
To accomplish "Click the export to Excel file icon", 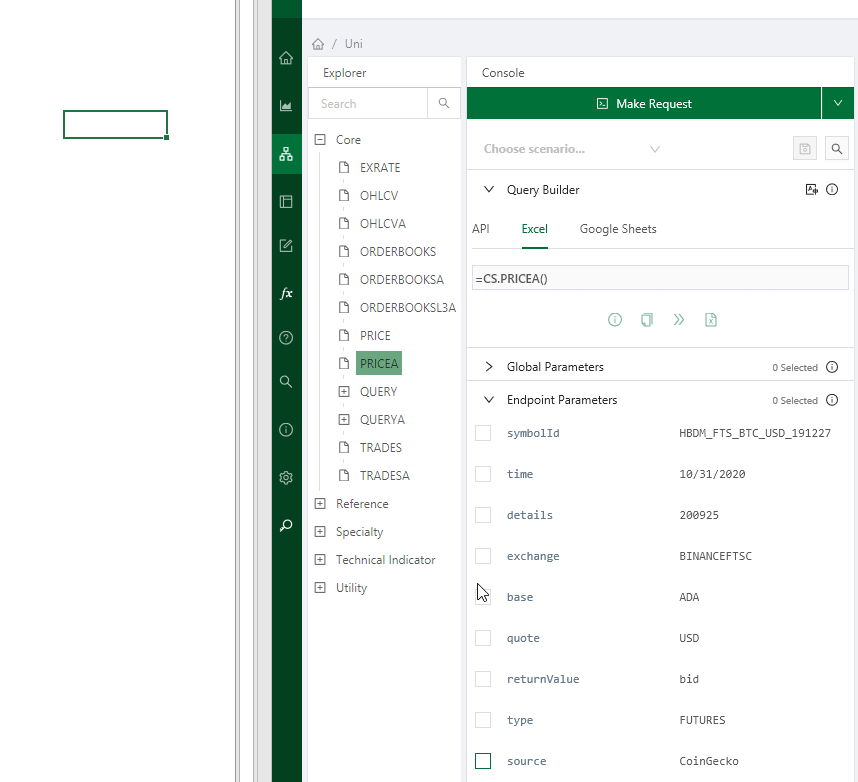I will pyautogui.click(x=710, y=319).
